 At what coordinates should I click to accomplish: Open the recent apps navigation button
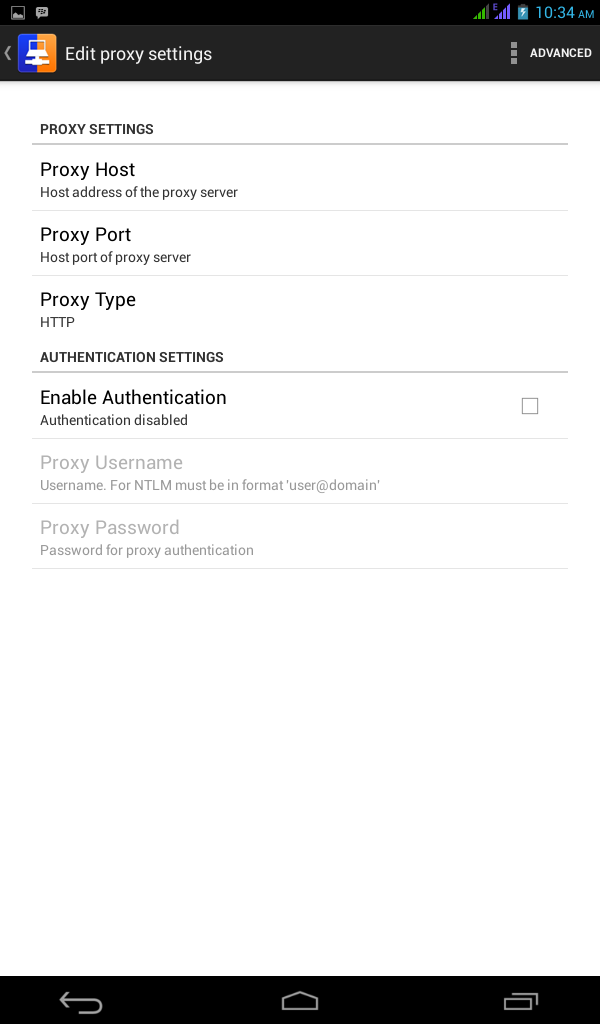520,1001
